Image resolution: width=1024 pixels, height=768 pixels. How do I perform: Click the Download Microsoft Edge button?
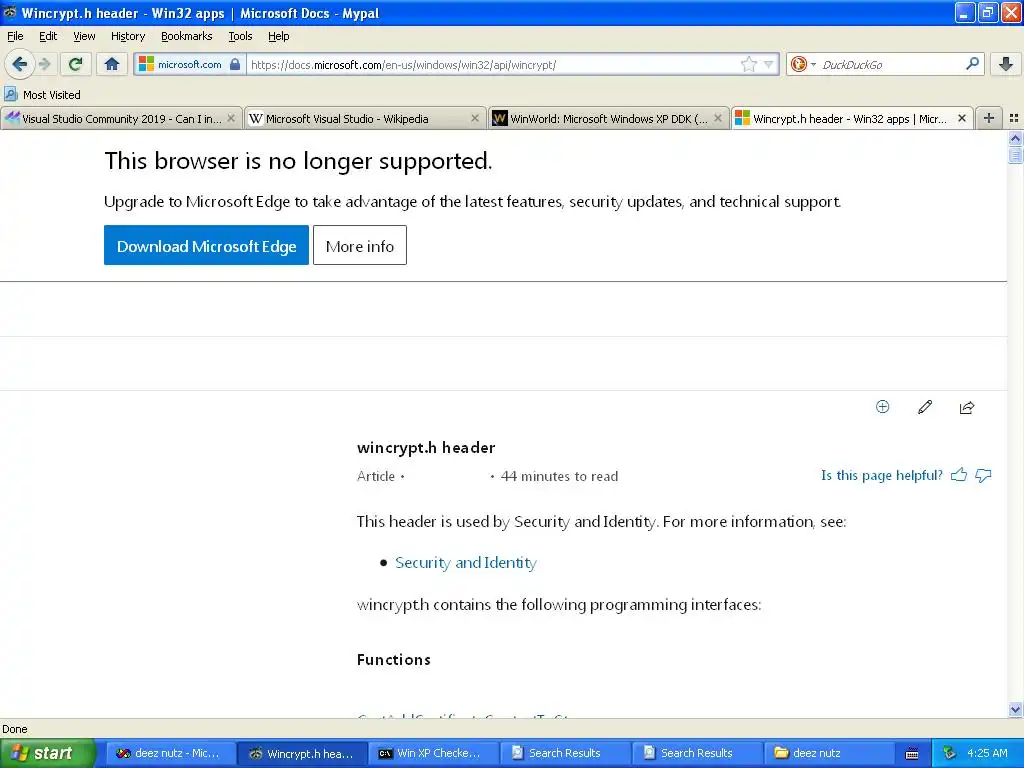(206, 246)
